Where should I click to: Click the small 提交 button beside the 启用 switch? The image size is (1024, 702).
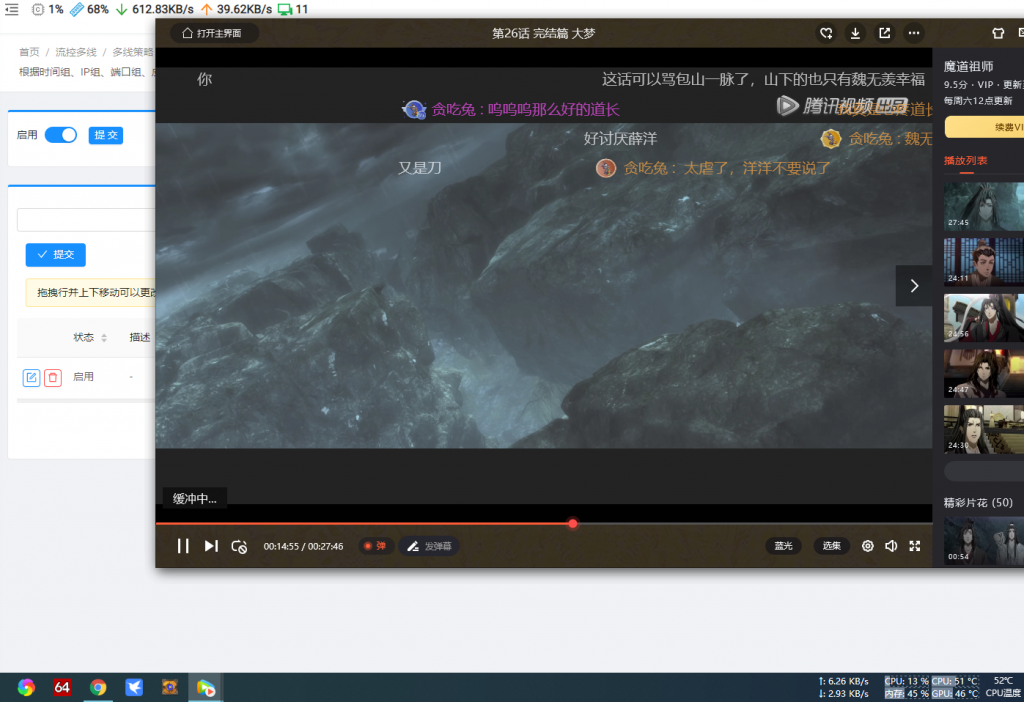[106, 135]
